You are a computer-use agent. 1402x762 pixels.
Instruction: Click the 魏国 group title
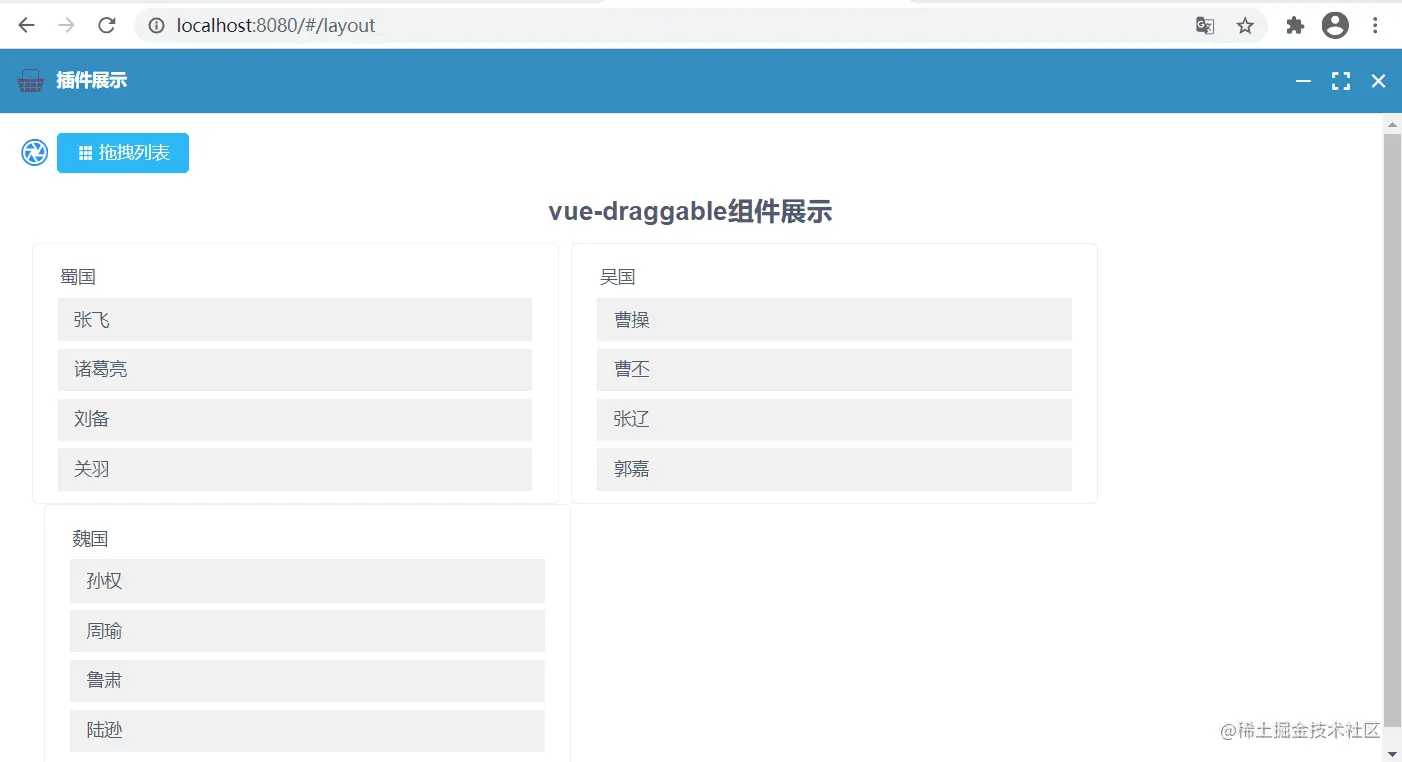[x=90, y=539]
